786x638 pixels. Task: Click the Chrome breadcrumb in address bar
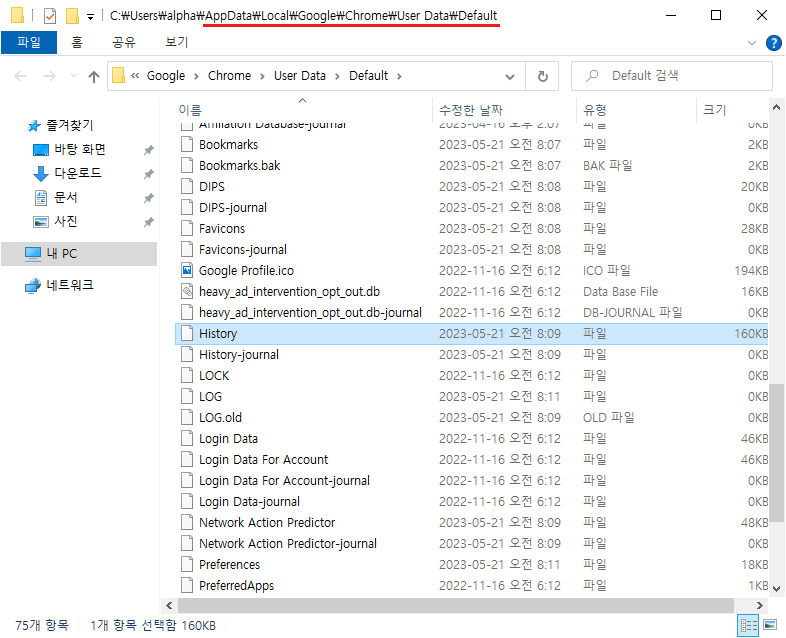[230, 76]
